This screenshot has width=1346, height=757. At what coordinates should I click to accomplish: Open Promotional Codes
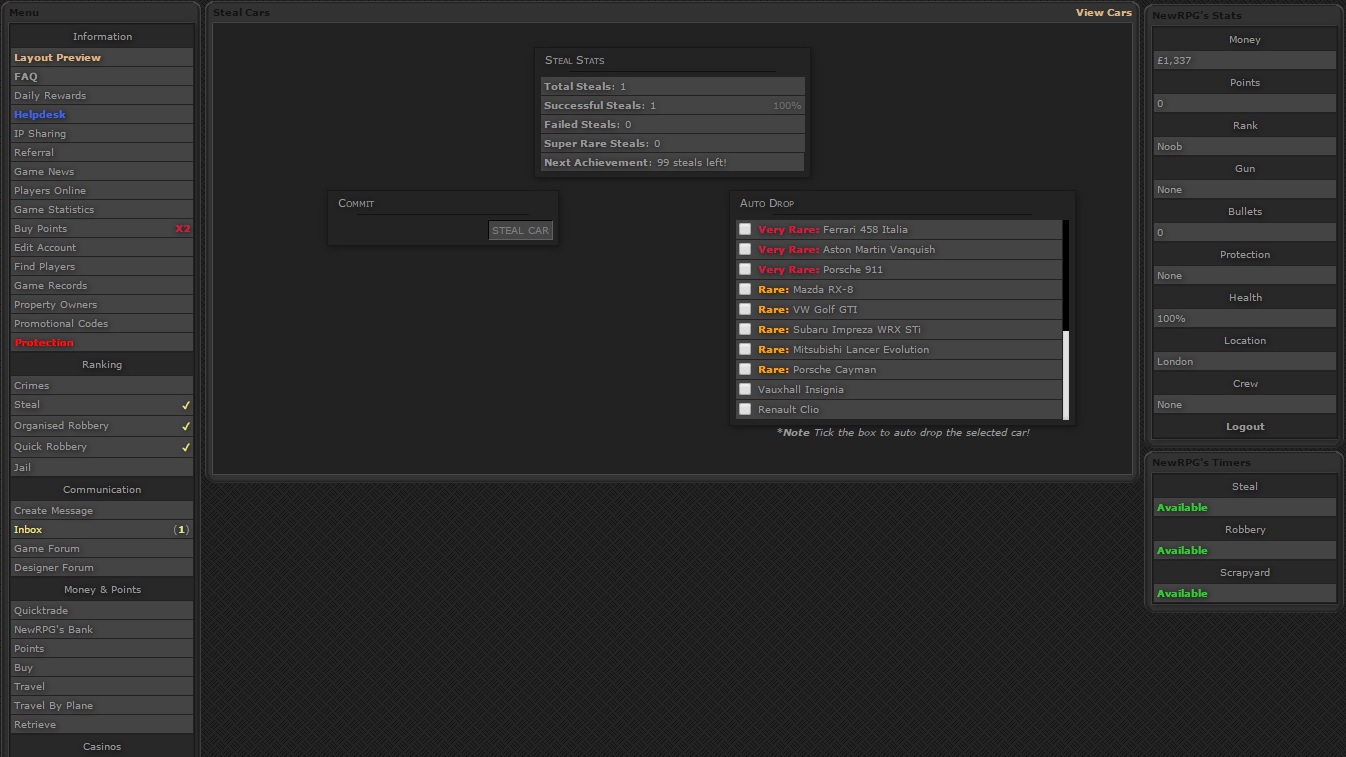pyautogui.click(x=101, y=324)
